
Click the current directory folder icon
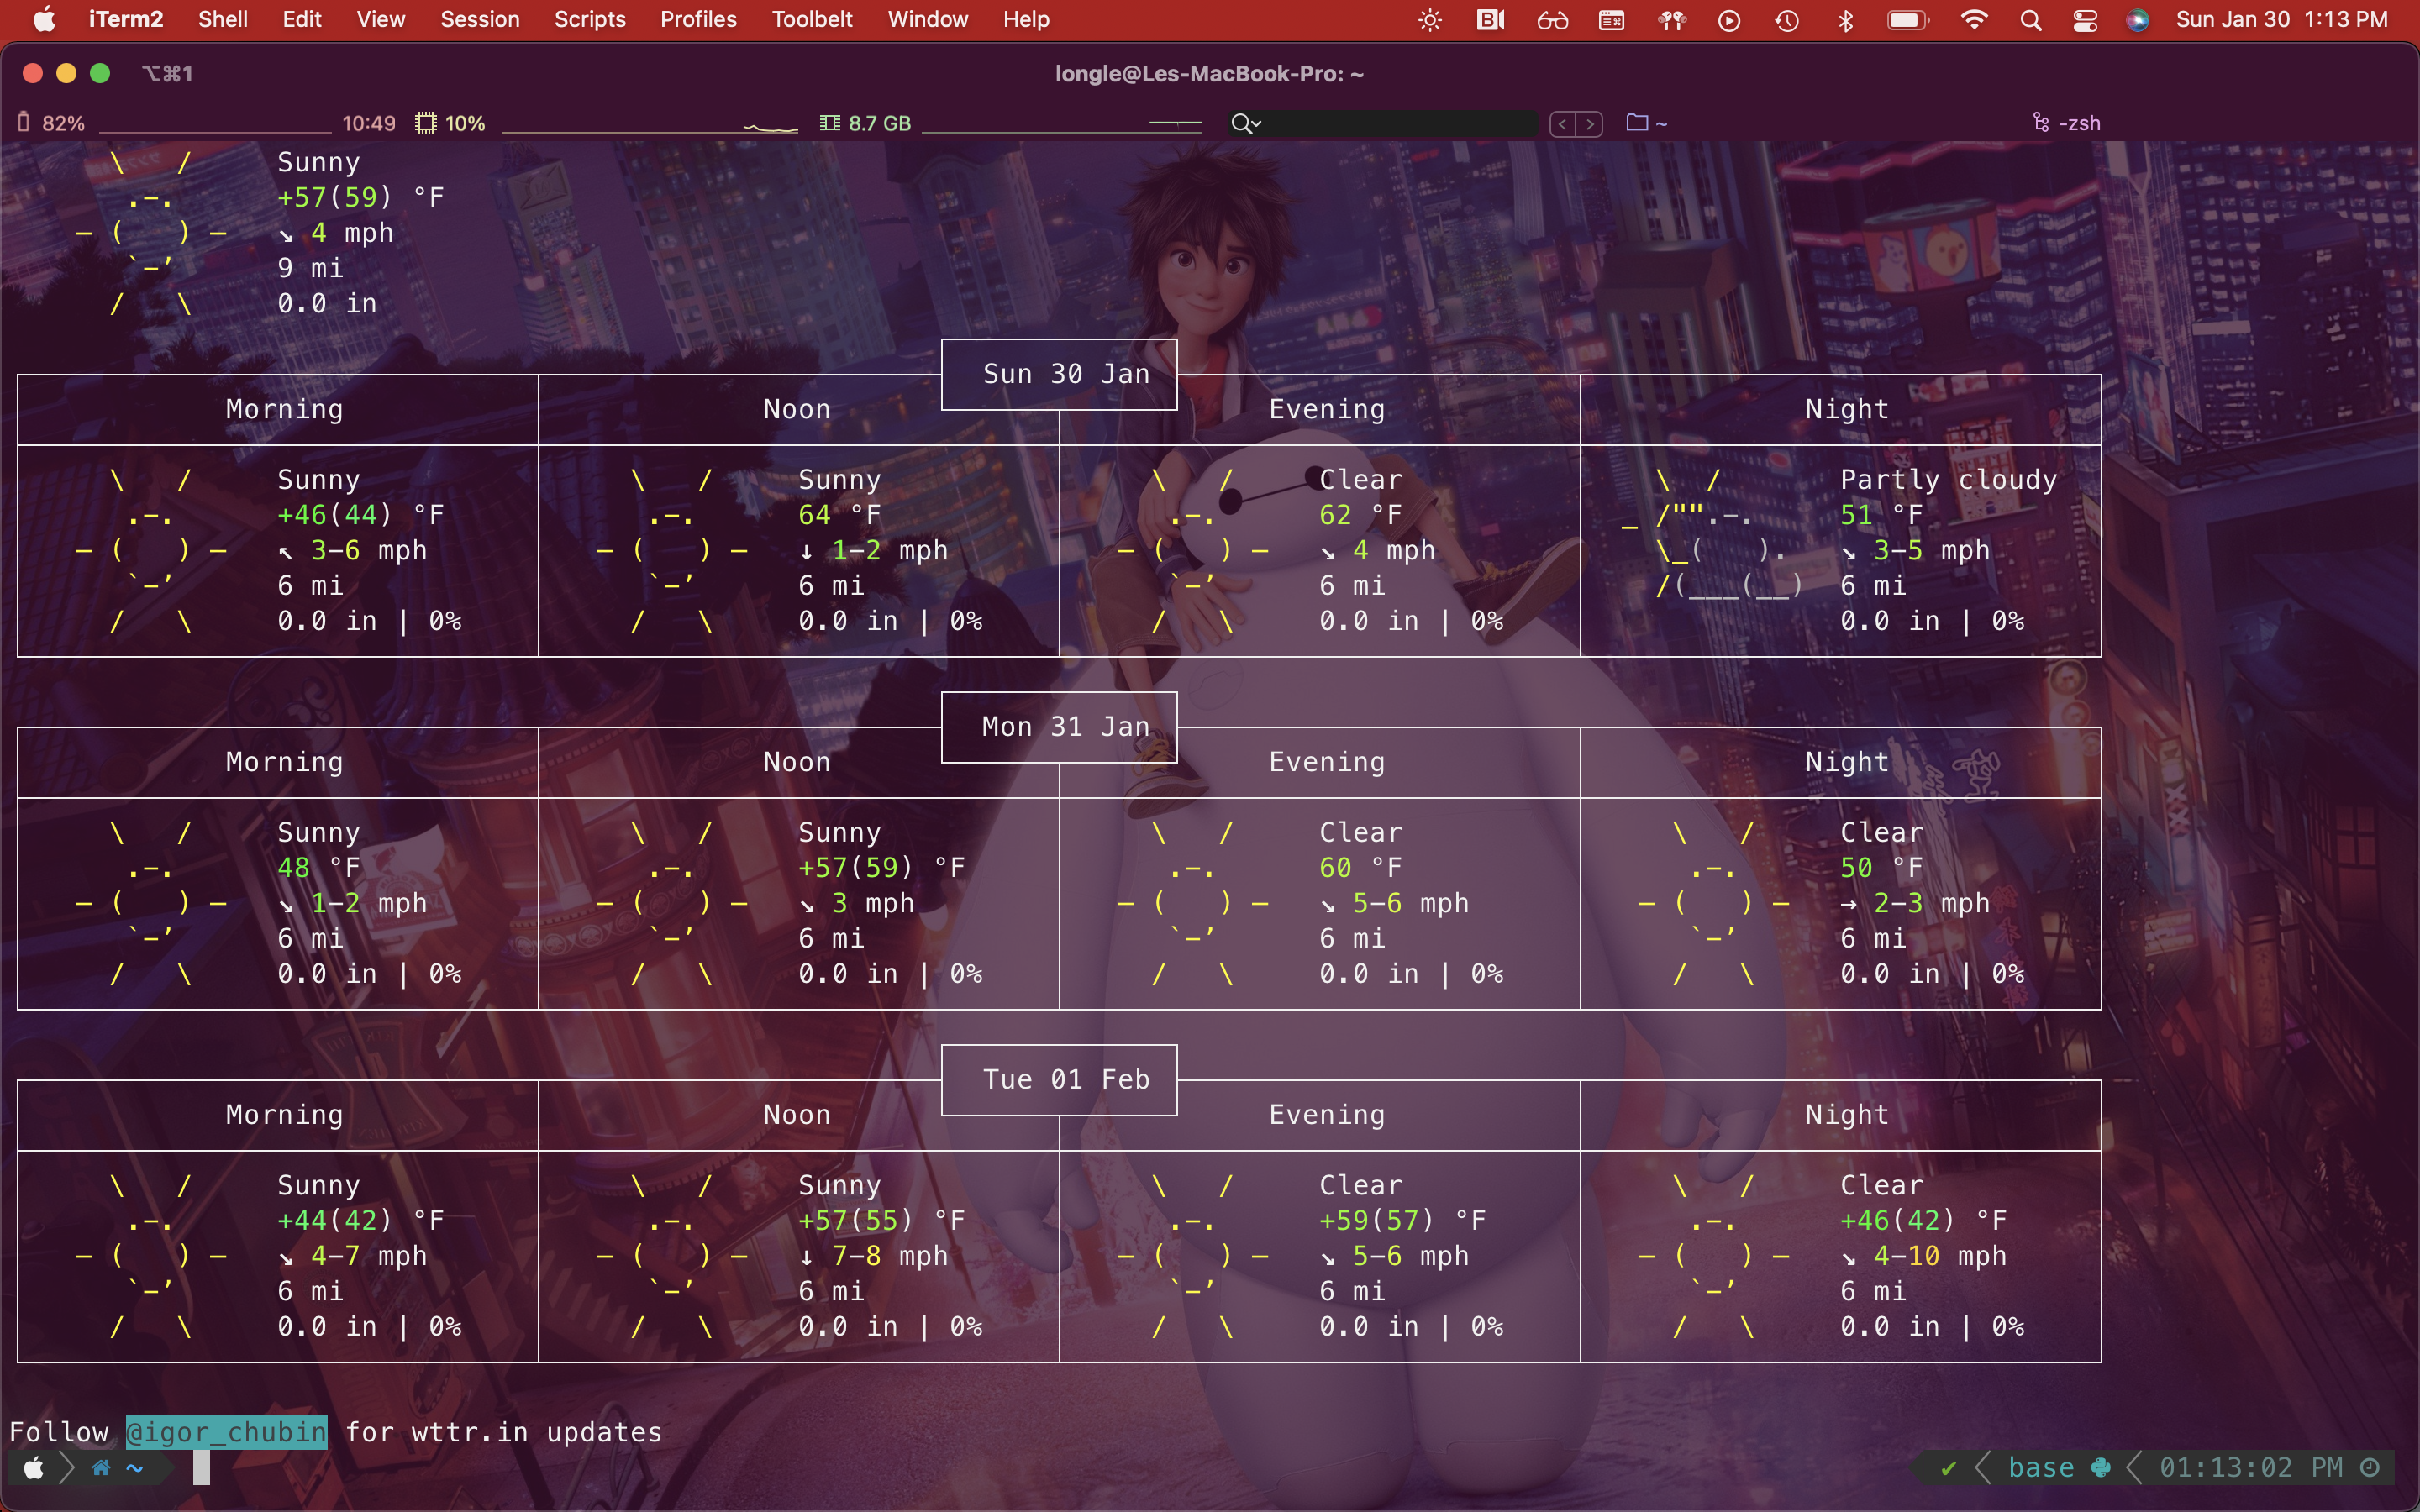click(1637, 122)
